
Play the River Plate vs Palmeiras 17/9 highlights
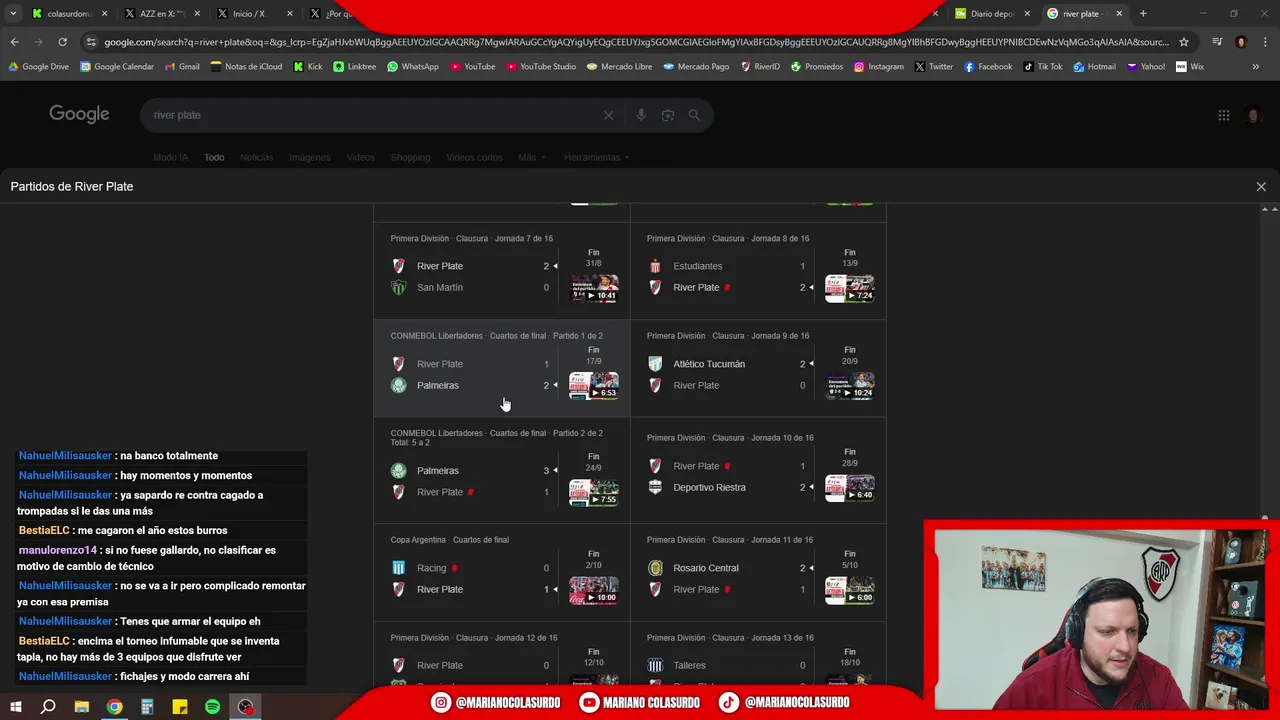click(x=594, y=386)
